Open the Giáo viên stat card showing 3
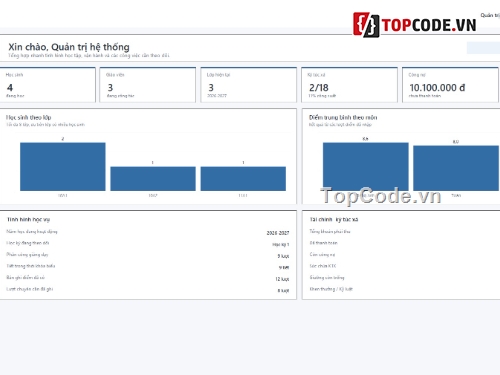 pos(148,85)
